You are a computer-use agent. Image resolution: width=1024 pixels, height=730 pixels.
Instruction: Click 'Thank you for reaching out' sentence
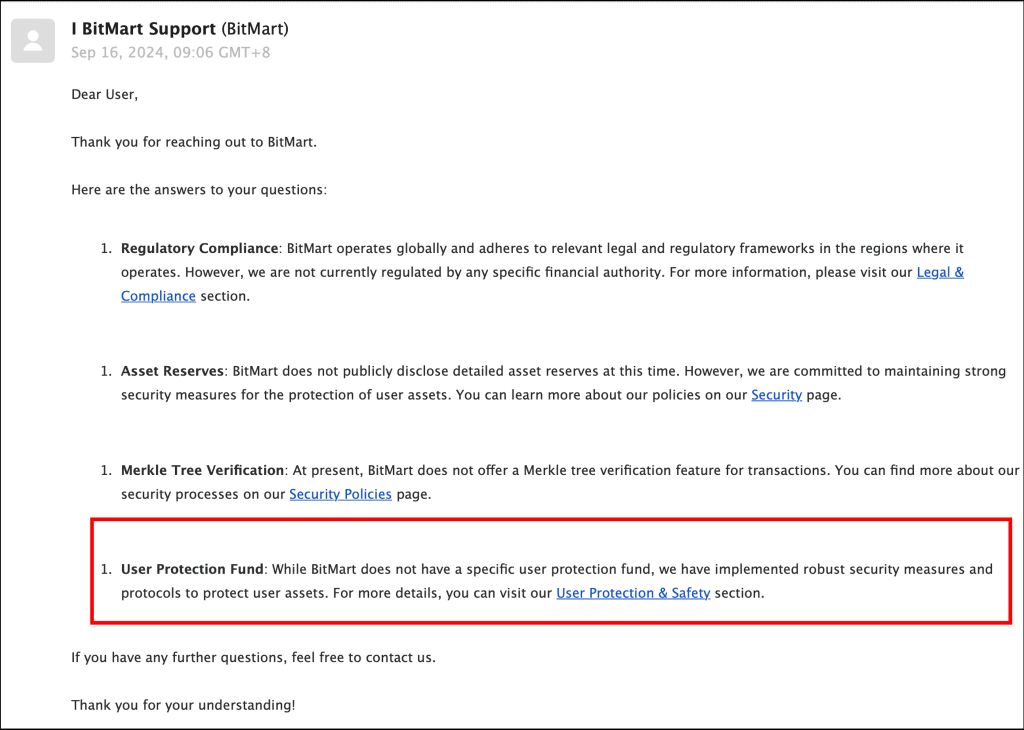click(193, 142)
